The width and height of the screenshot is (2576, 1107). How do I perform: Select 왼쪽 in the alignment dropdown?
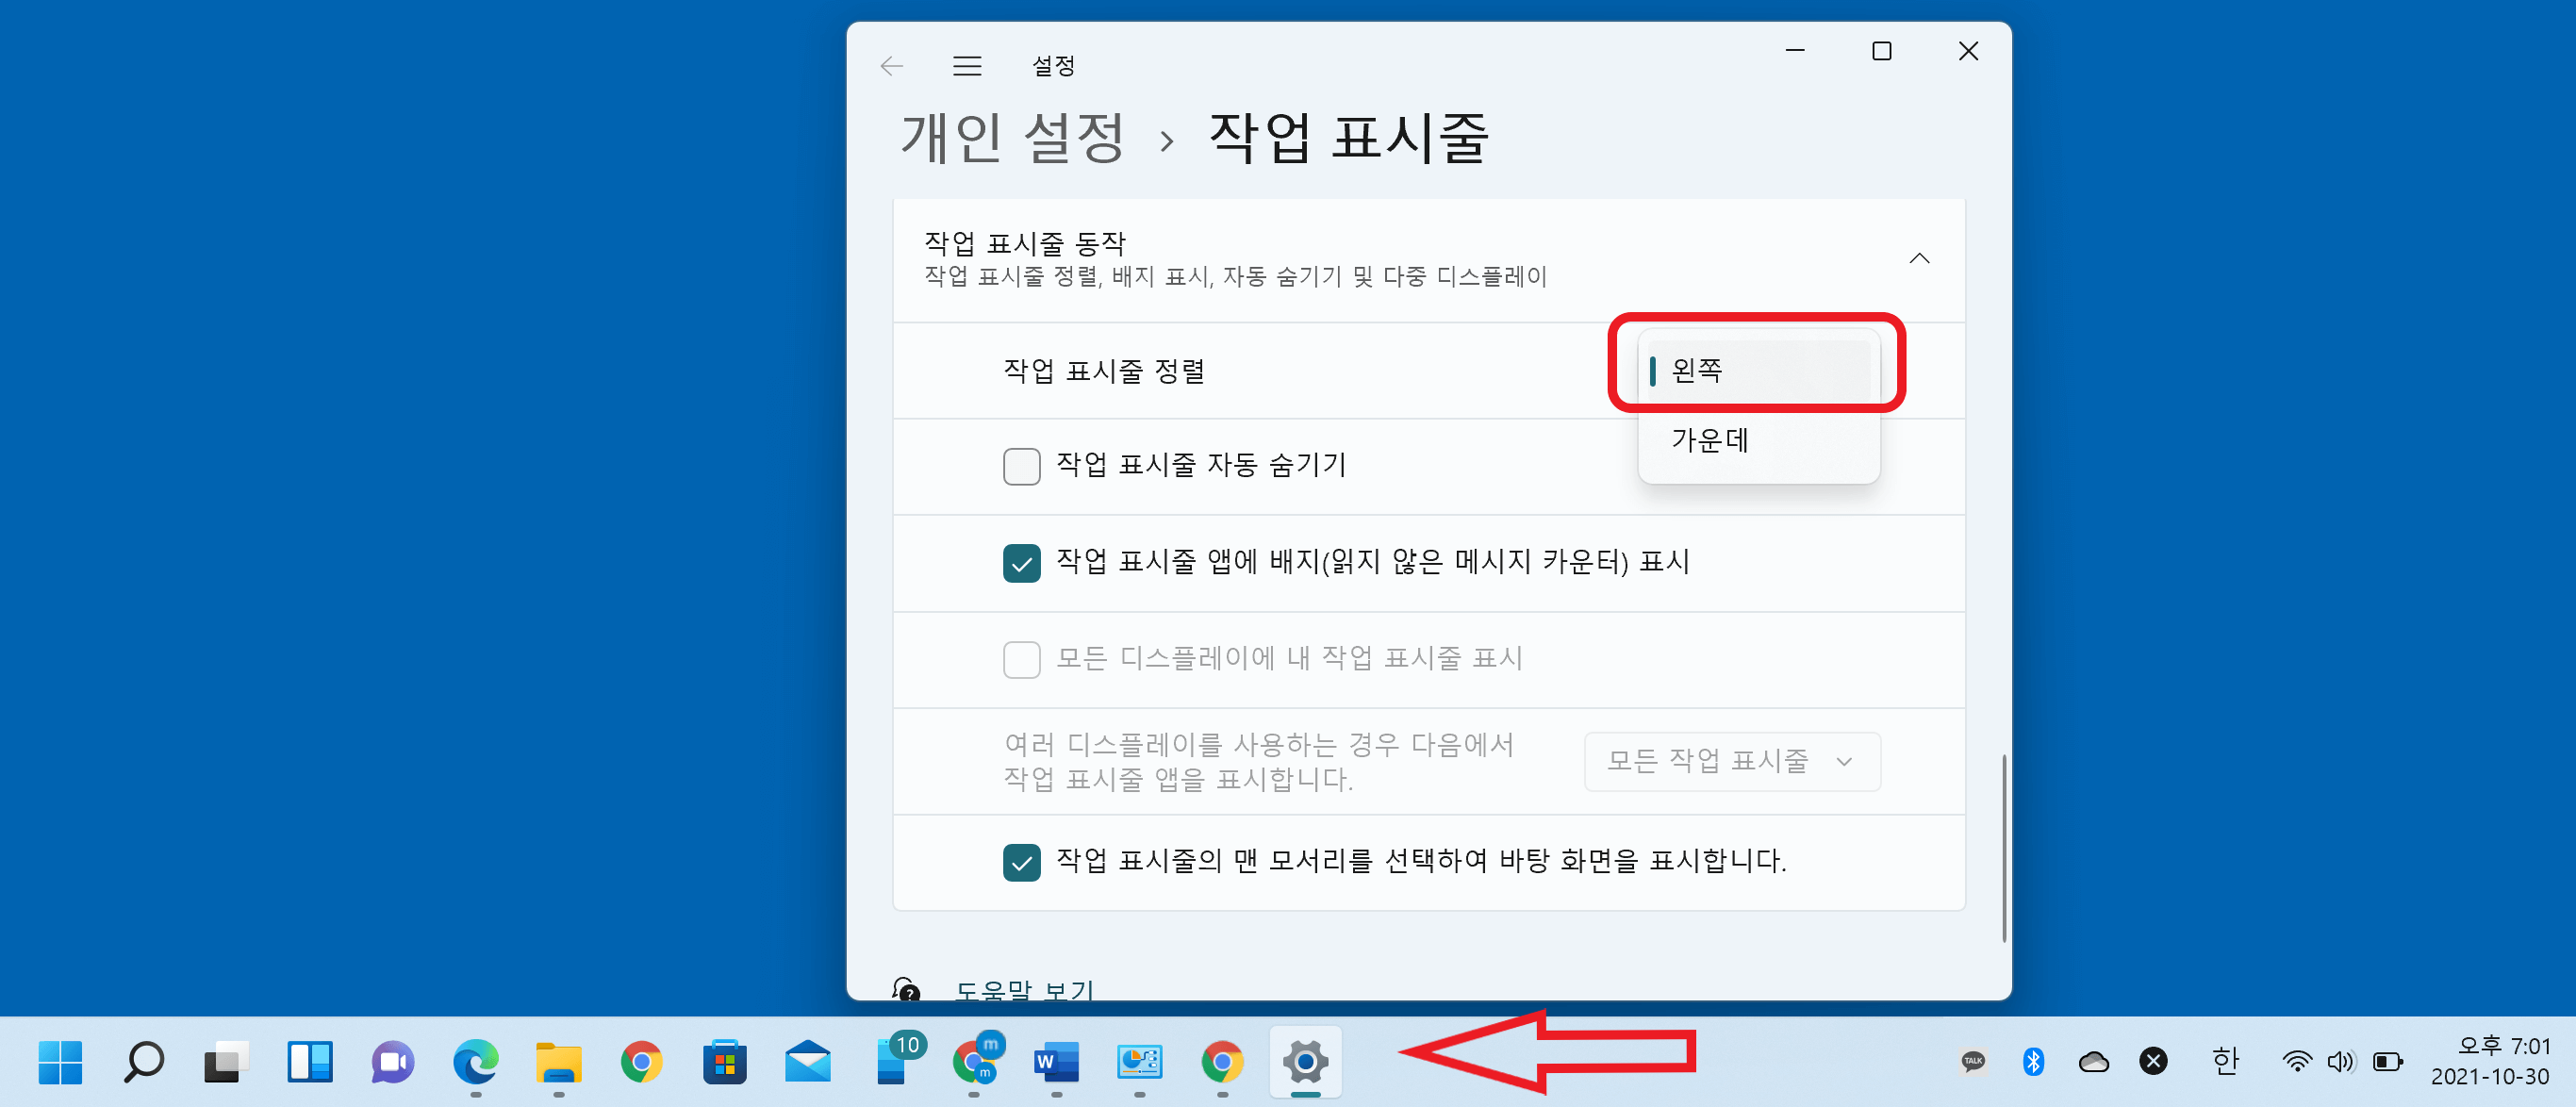pos(1758,369)
